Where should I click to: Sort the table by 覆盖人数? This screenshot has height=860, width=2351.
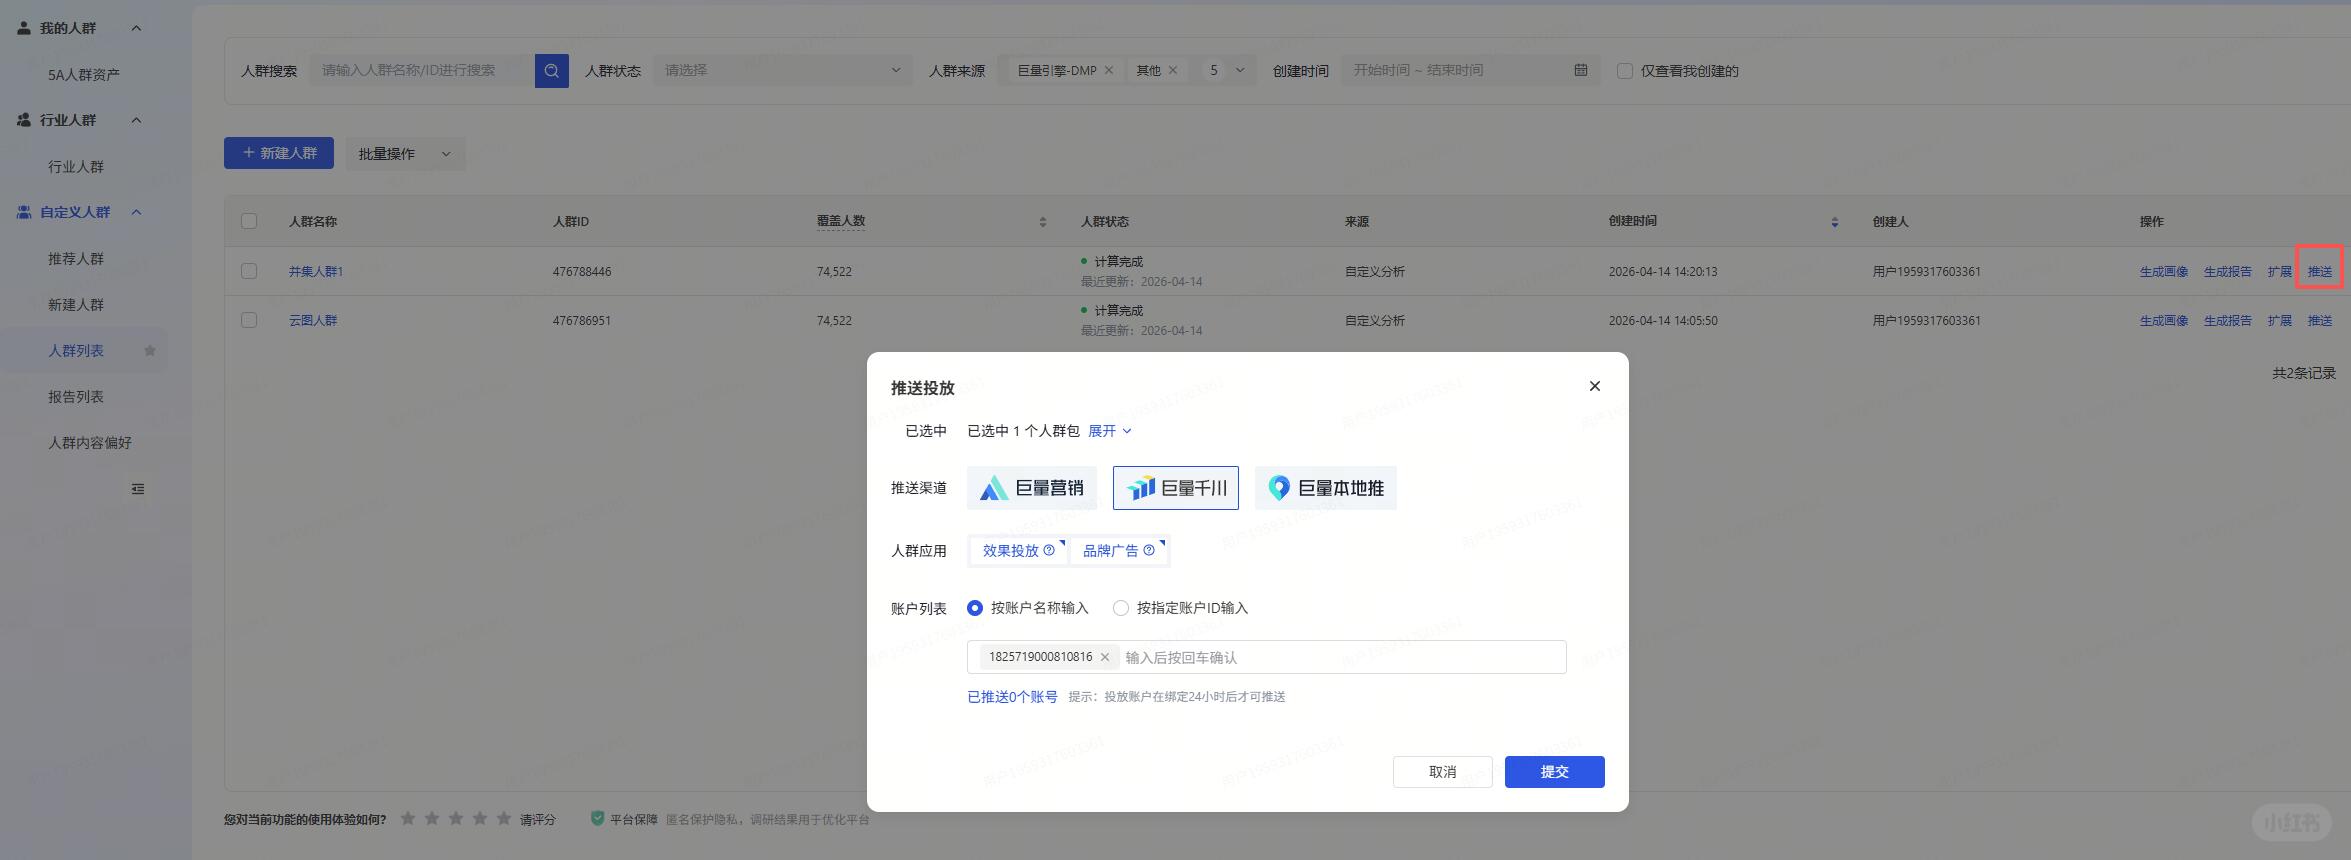pyautogui.click(x=1042, y=222)
